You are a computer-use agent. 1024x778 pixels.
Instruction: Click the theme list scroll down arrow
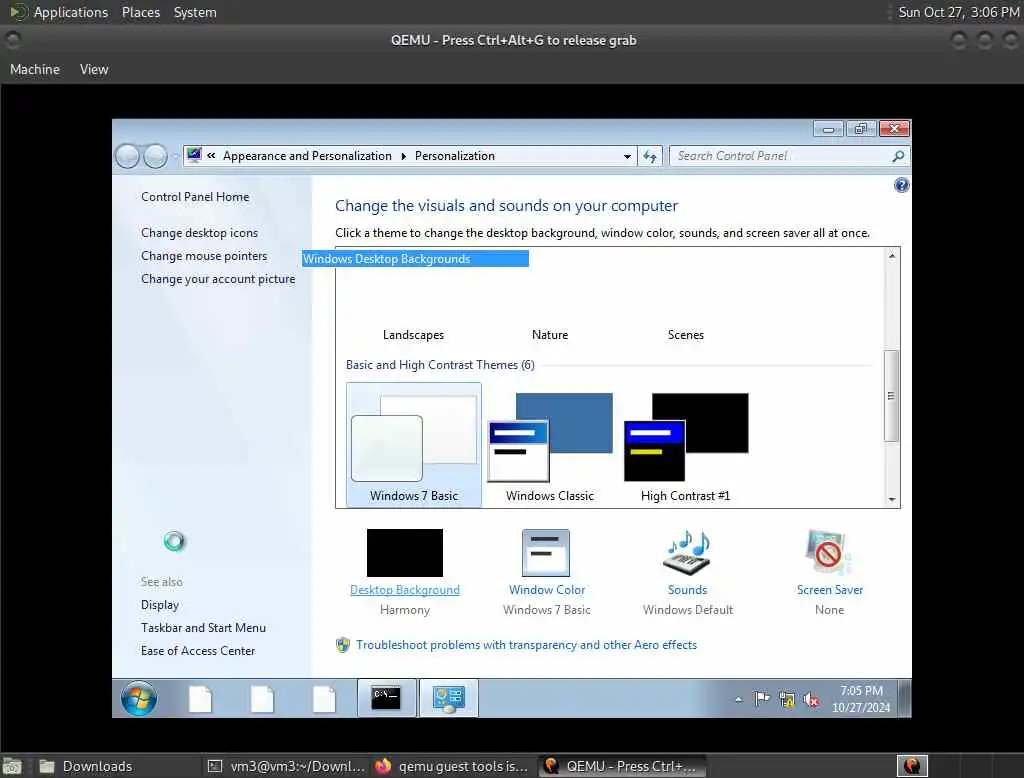click(x=891, y=499)
